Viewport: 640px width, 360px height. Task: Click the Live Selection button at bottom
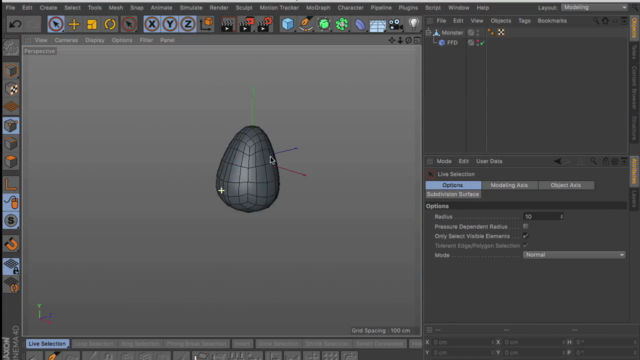click(x=47, y=344)
